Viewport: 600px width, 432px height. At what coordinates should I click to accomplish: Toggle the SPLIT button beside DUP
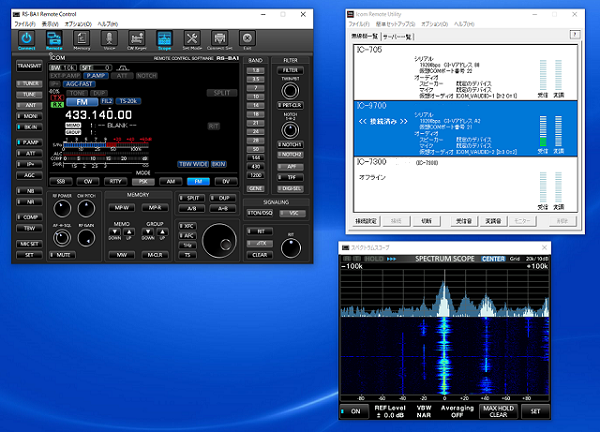192,198
